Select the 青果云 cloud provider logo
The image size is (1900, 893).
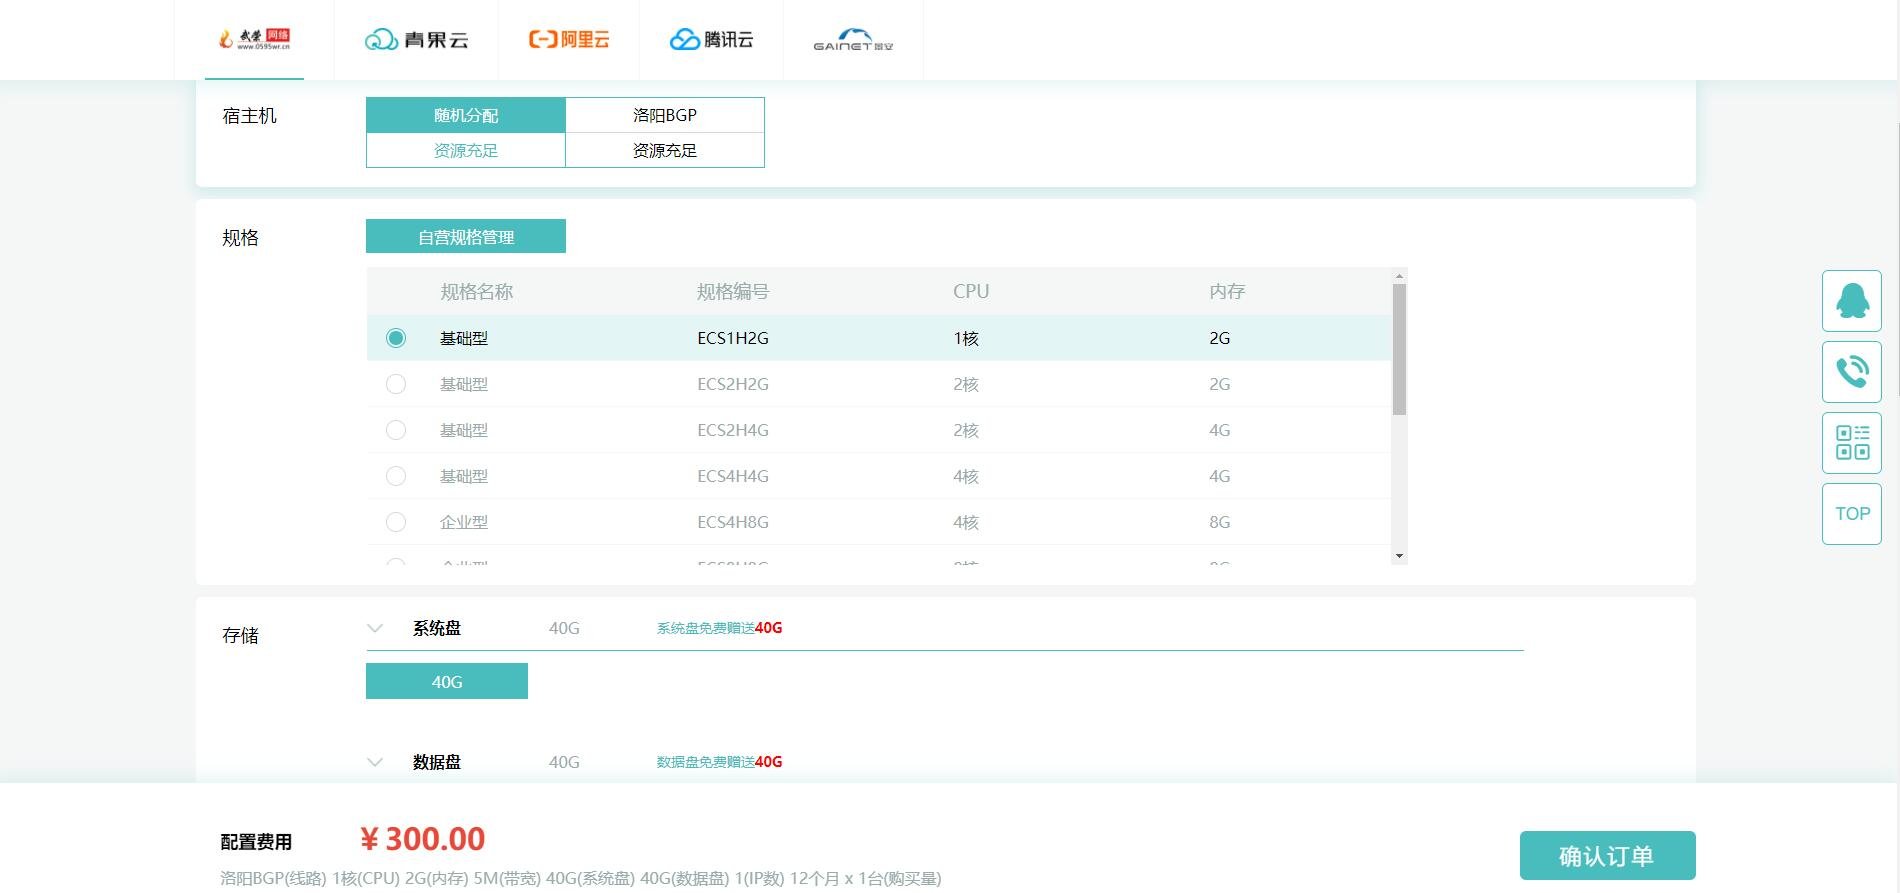point(416,40)
